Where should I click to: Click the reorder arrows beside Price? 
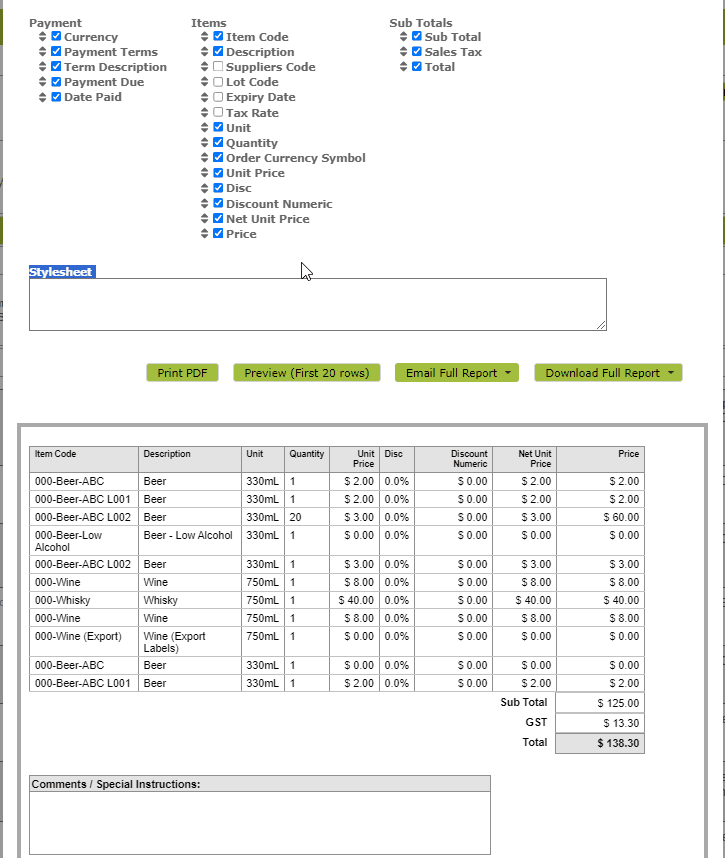[205, 234]
